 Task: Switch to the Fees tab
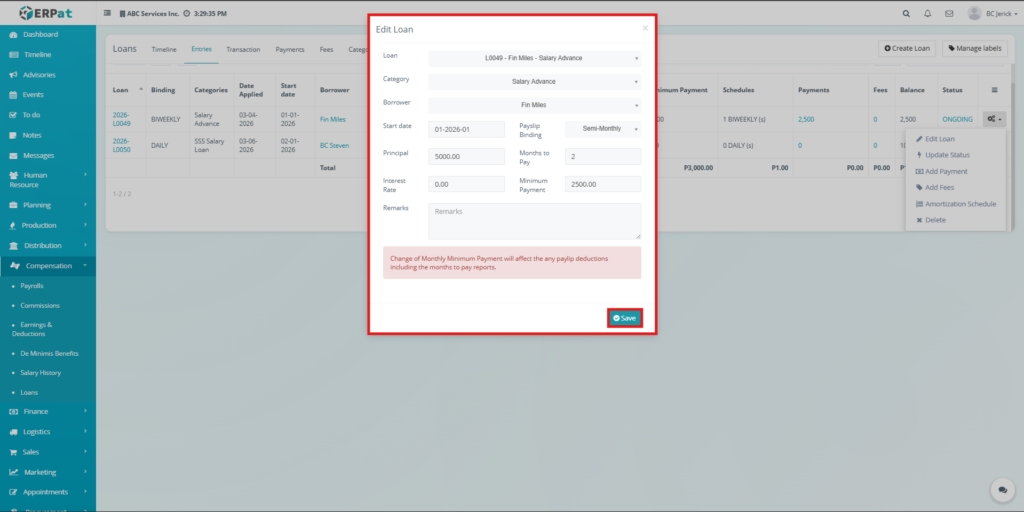(x=327, y=50)
